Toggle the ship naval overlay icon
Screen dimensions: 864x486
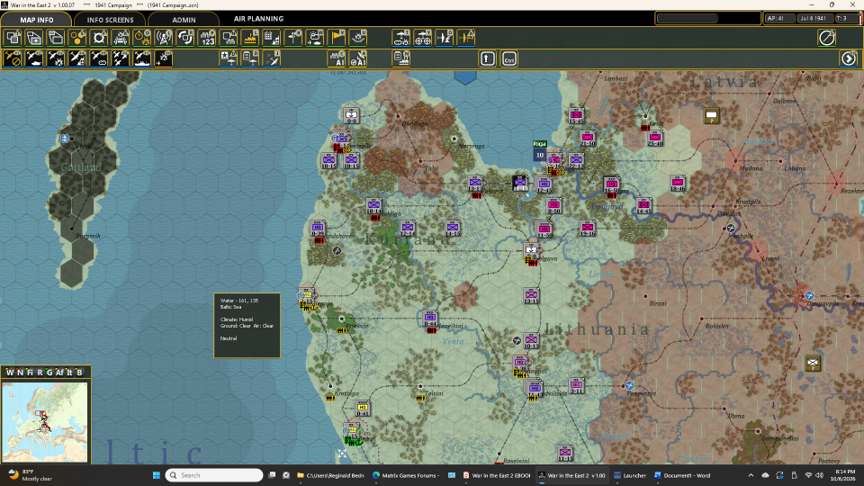[250, 37]
